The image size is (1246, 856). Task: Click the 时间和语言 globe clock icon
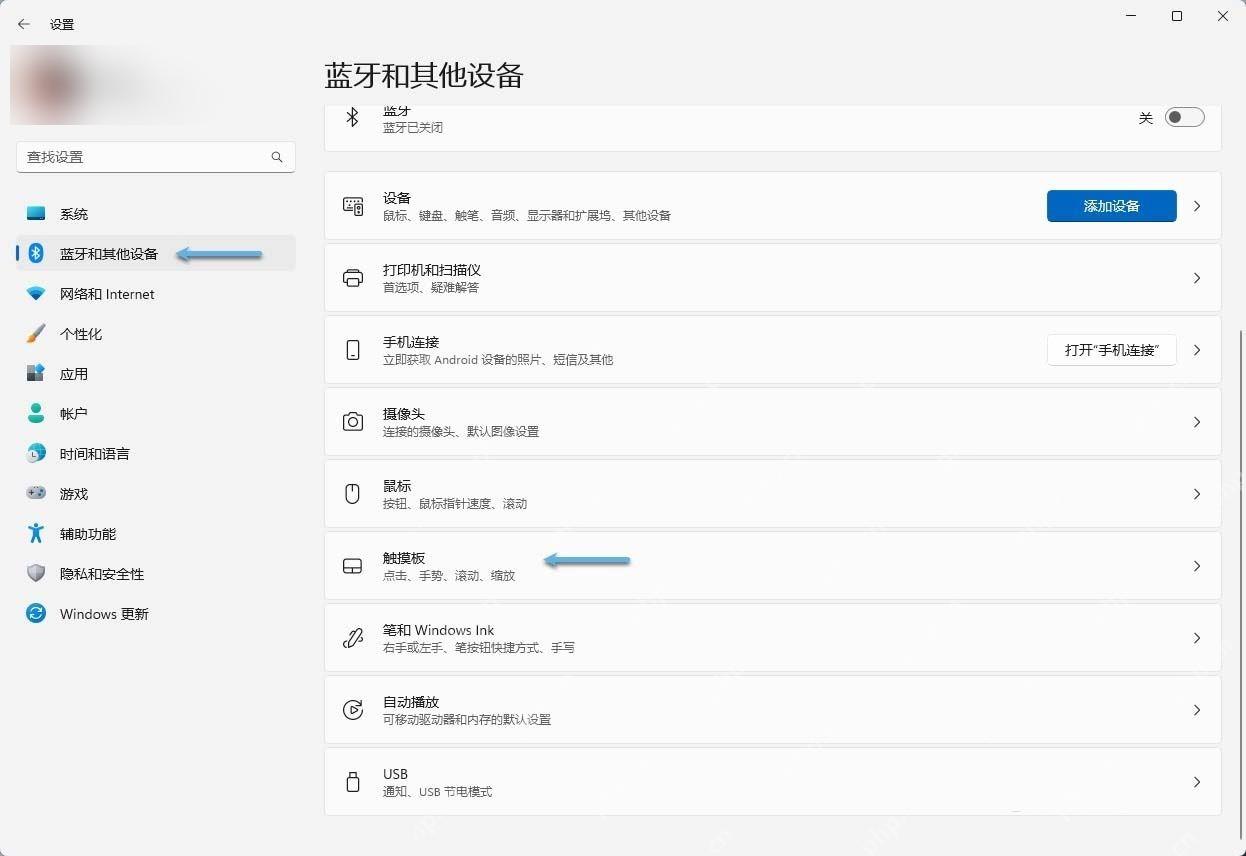[x=36, y=454]
